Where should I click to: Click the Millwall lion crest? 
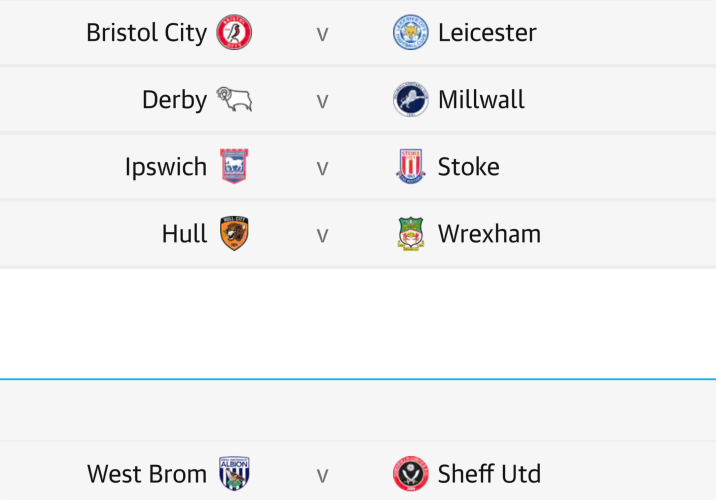tap(410, 100)
